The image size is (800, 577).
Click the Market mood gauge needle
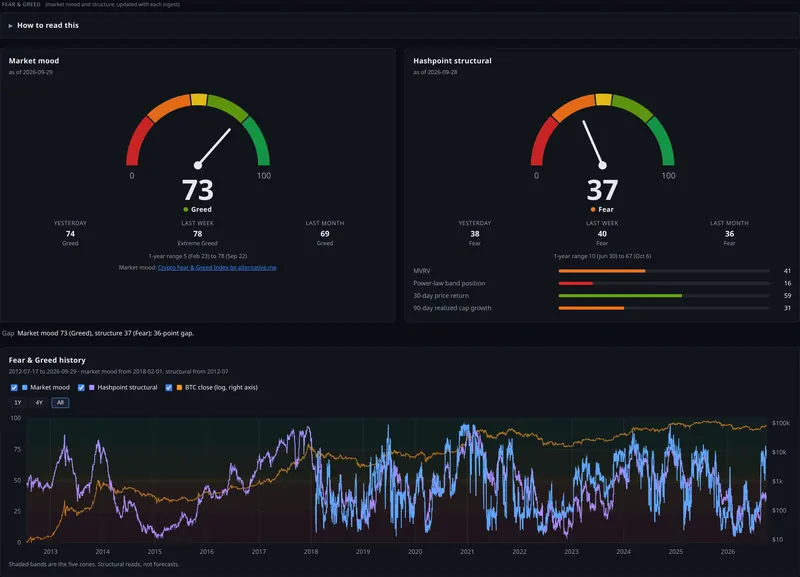click(x=214, y=147)
